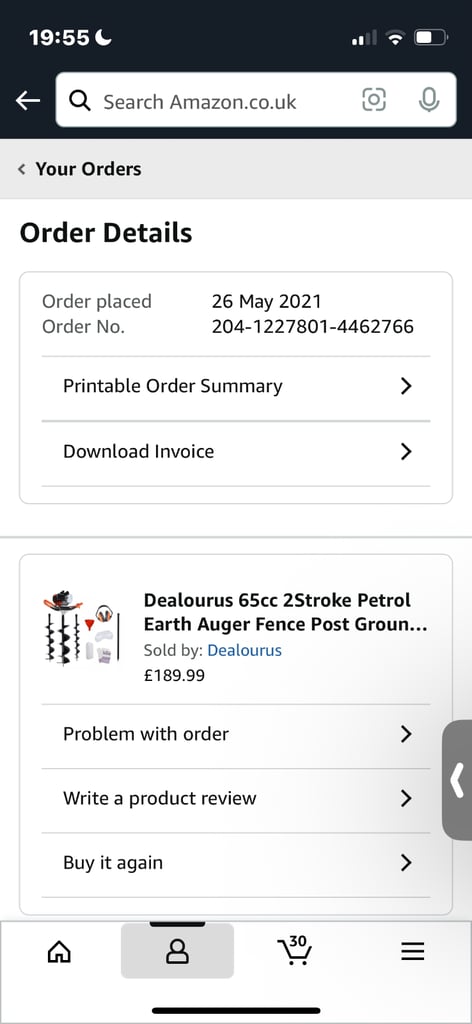The width and height of the screenshot is (472, 1024).
Task: Open the camera lens search icon
Action: point(374,100)
